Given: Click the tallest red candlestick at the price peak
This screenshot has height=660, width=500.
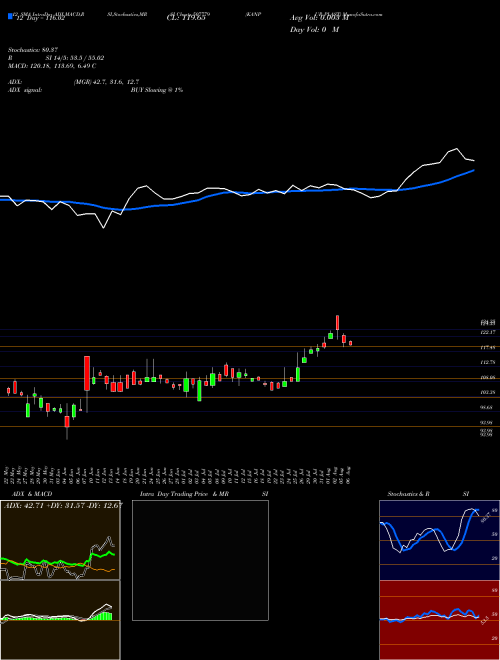Looking at the screenshot, I should pyautogui.click(x=338, y=323).
